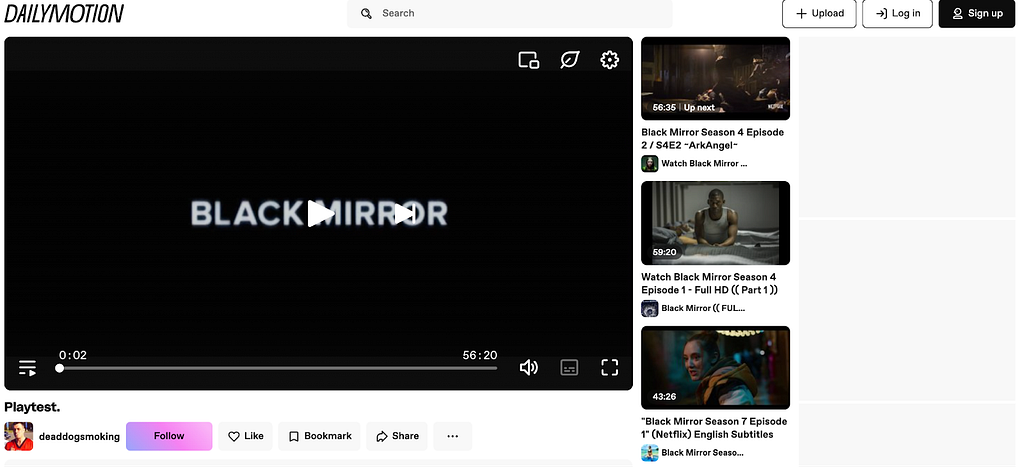Viewport: 1024px width, 467px height.
Task: Click the Playtest. video title
Action: pyautogui.click(x=32, y=407)
